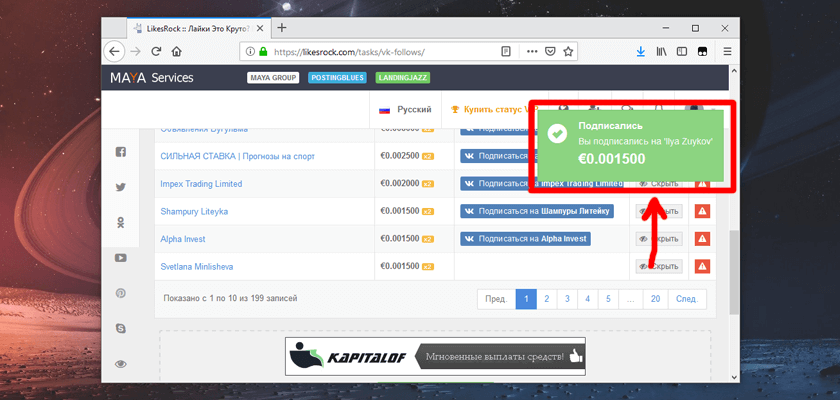Hide the Svetlana Minlisheva task
Viewport: 840px width, 400px height.
pos(659,266)
